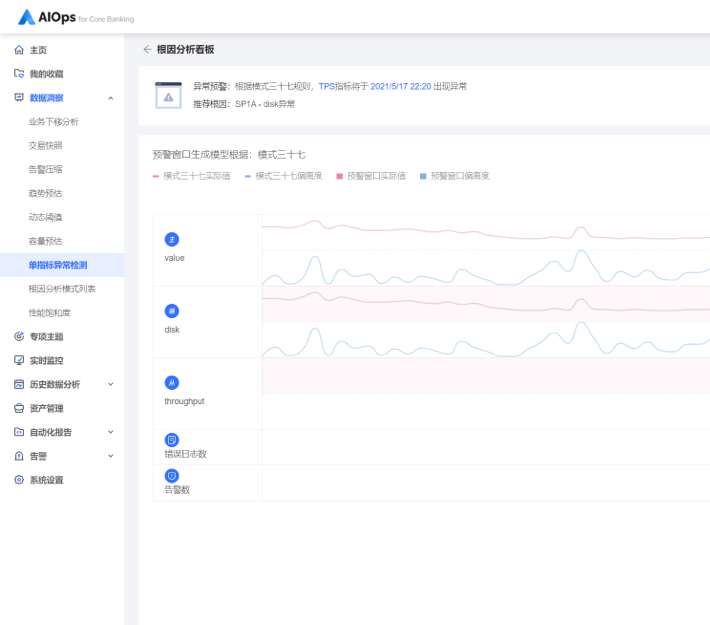Viewport: 710px width, 625px height.
Task: Toggle 预警窗口偏离度 legend series
Action: [x=455, y=176]
